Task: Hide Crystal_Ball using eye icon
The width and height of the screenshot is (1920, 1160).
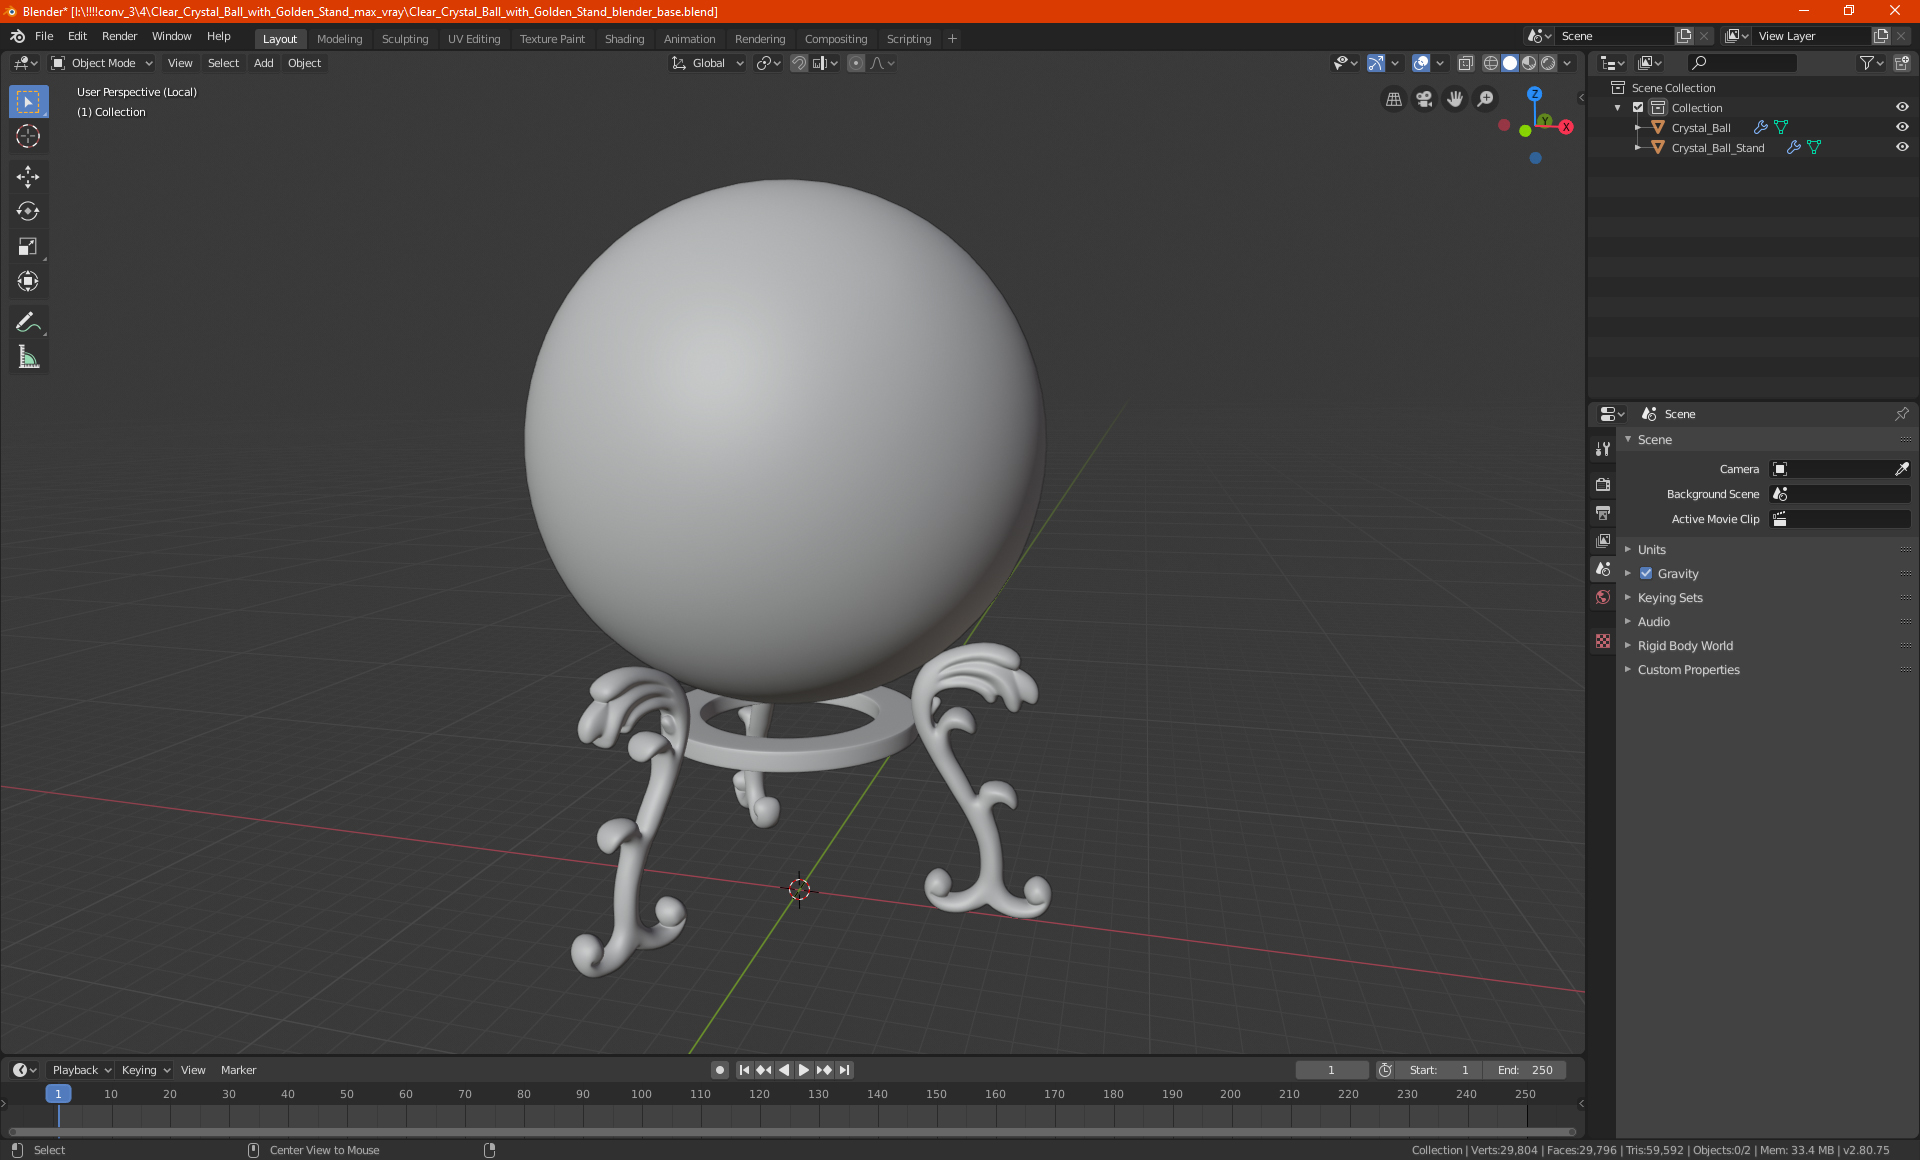Action: coord(1902,128)
